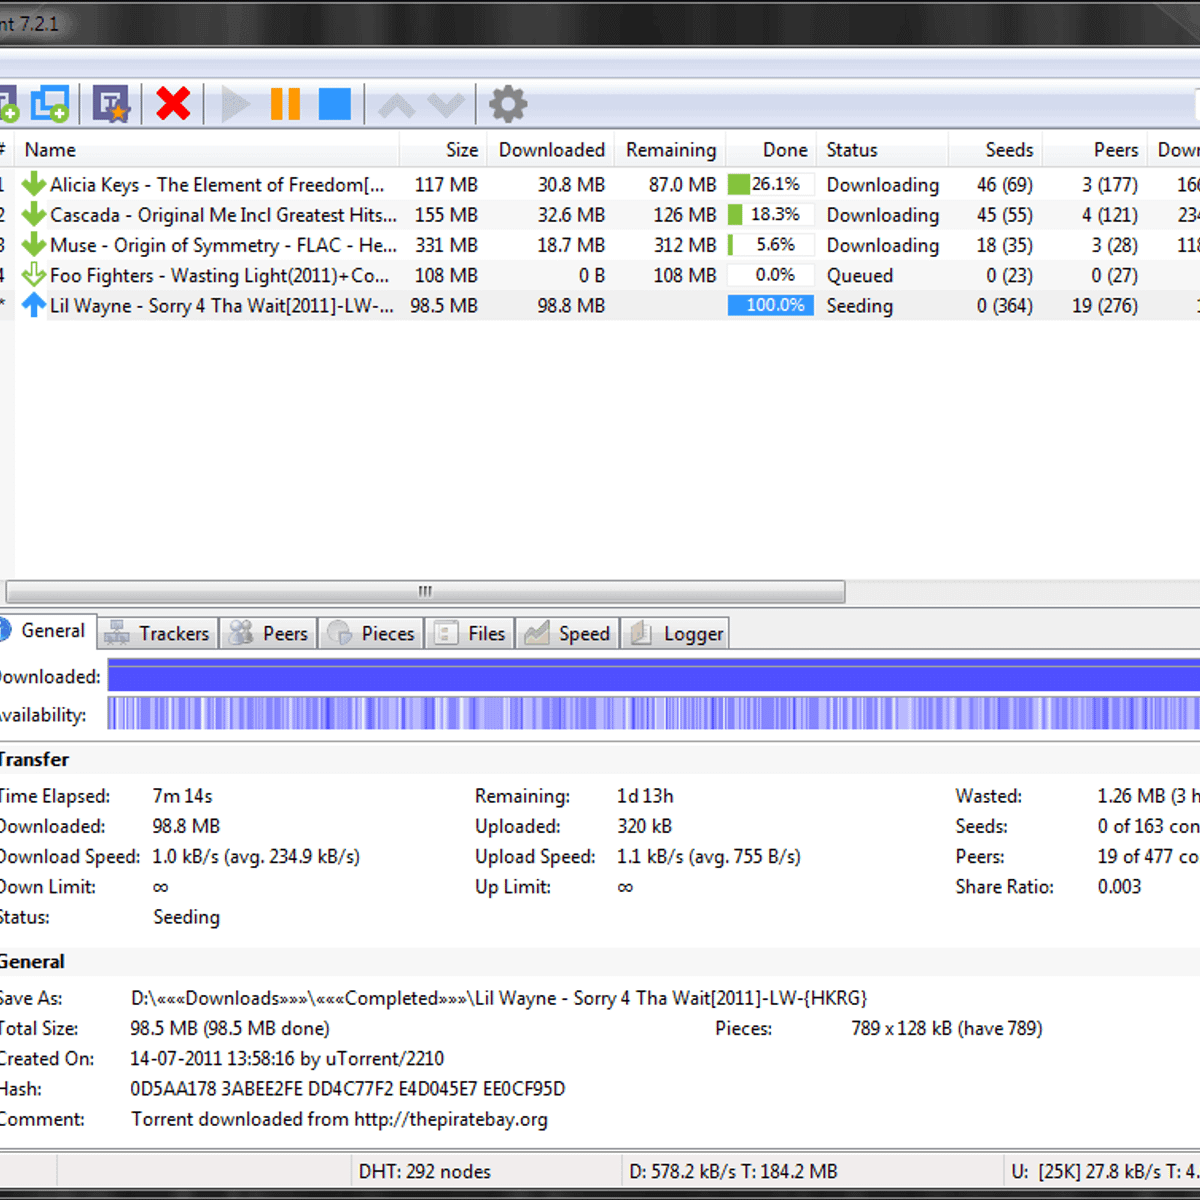Sort the torrents by Name column header
This screenshot has width=1200, height=1200.
pyautogui.click(x=50, y=150)
